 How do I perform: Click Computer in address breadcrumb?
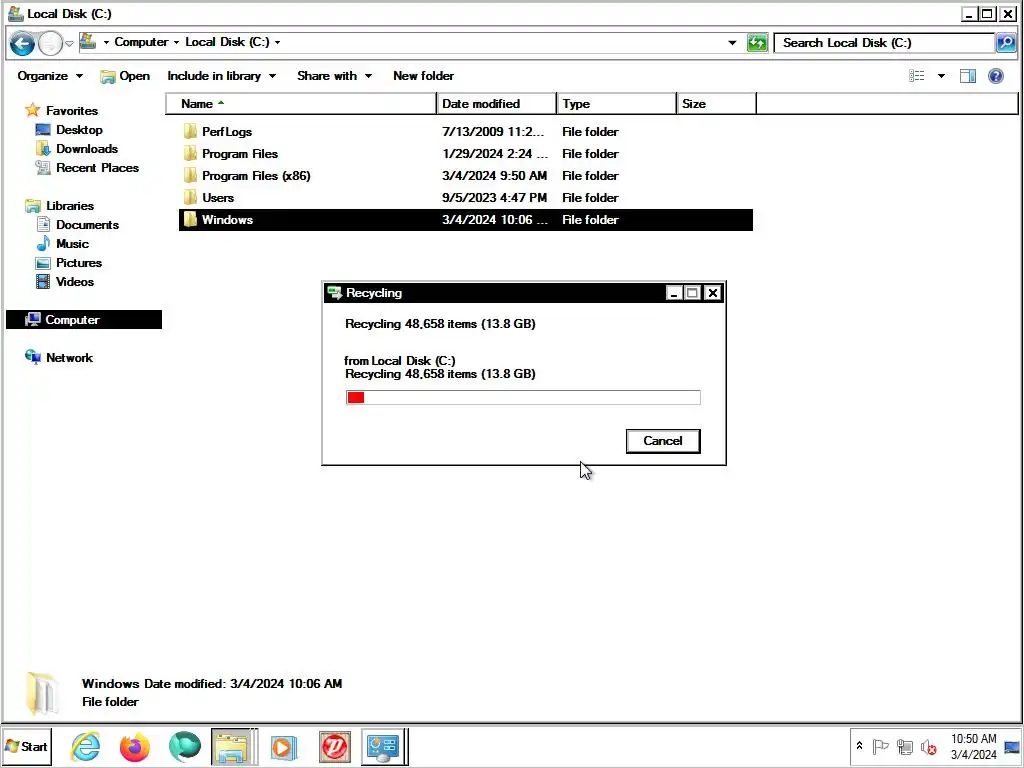coord(141,42)
